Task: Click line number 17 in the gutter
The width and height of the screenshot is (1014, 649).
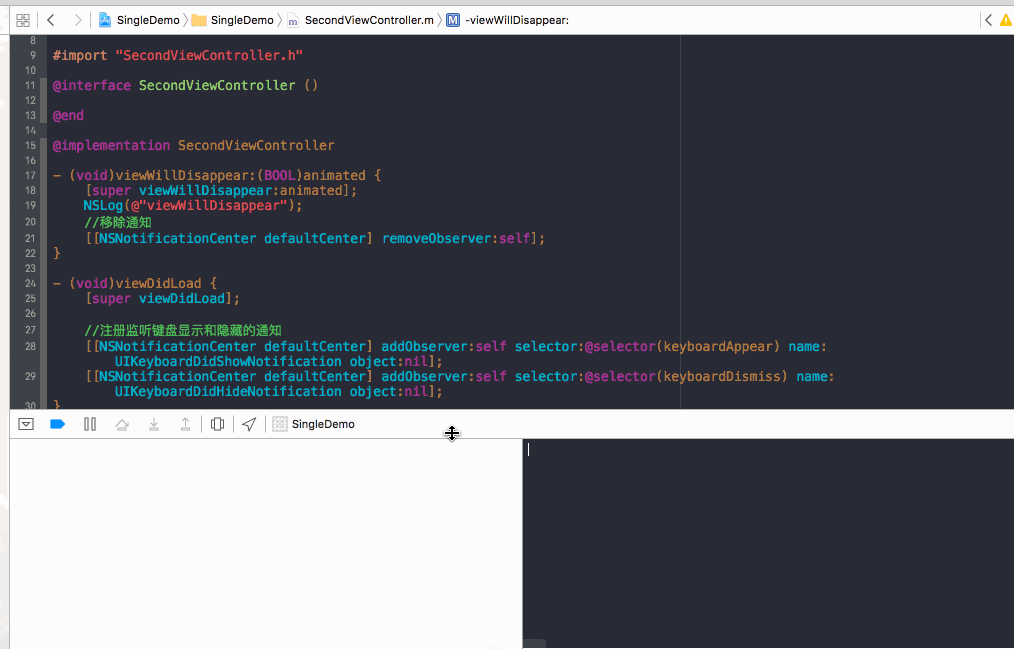Action: pyautogui.click(x=30, y=175)
